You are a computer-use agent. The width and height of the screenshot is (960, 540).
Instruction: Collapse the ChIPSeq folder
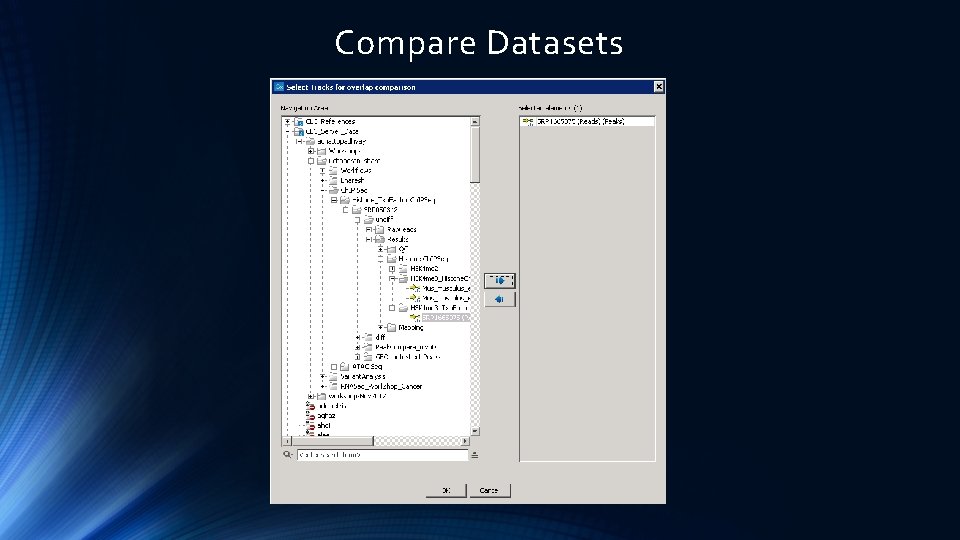(323, 190)
